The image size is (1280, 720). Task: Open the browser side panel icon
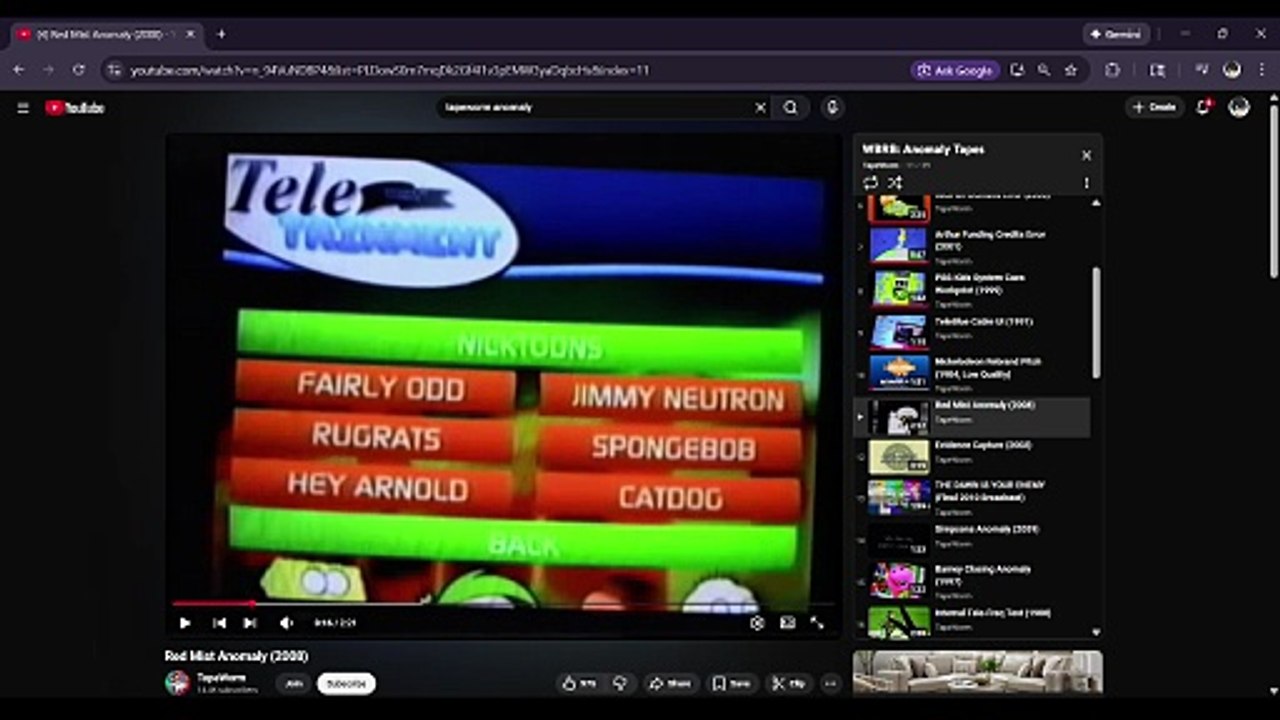1157,70
